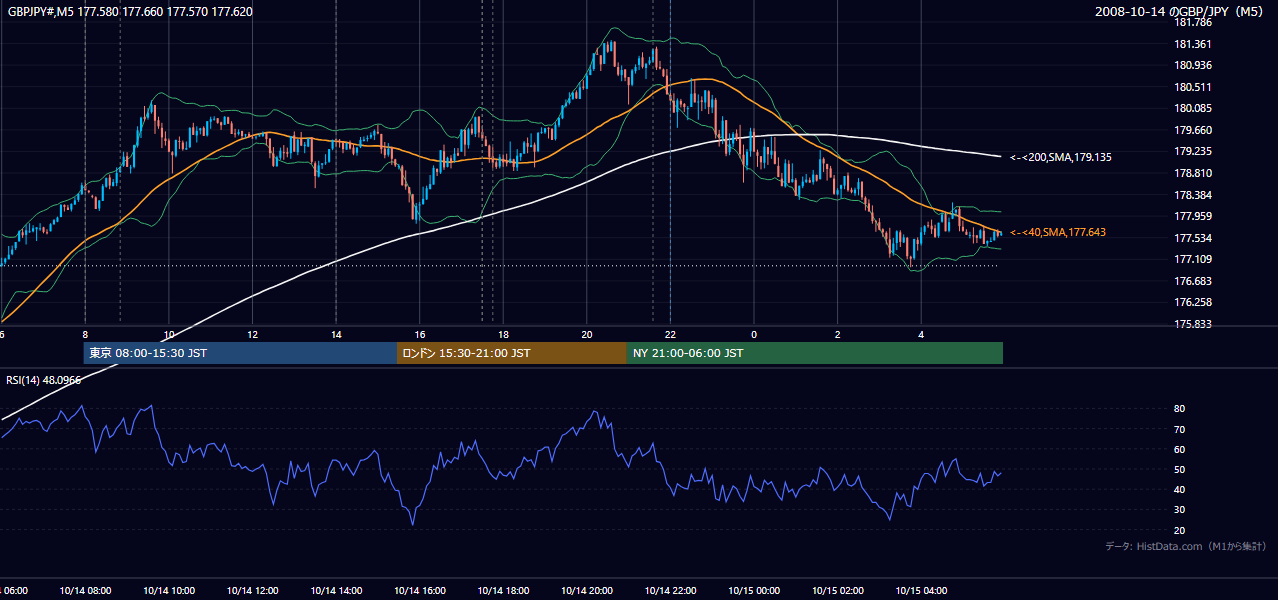Image resolution: width=1278 pixels, height=600 pixels.
Task: Click the 10/14 08:00 date label
Action: point(85,591)
